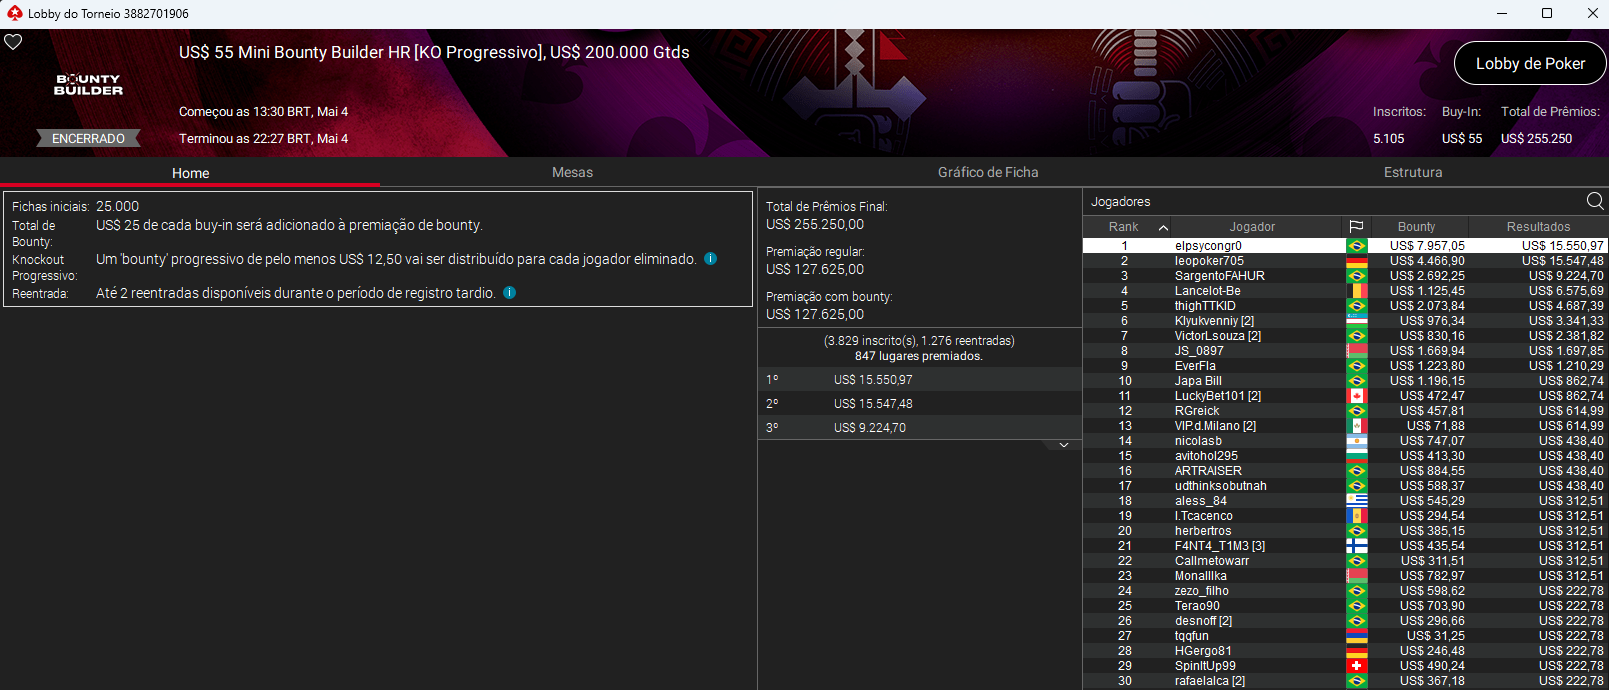Click the heart favorite icon

point(13,42)
